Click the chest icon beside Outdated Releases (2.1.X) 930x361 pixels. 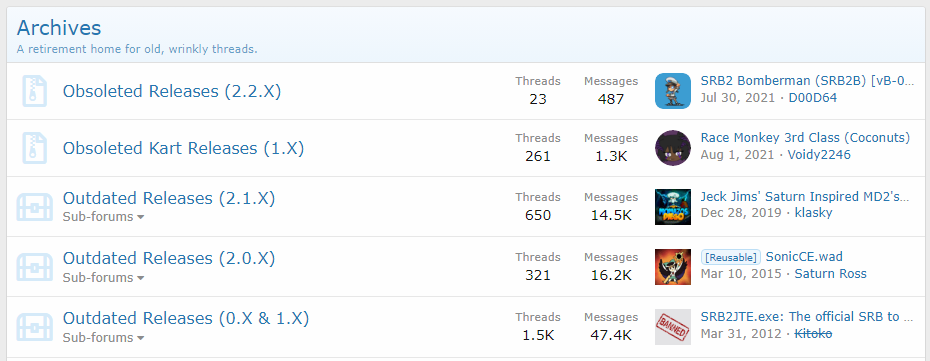(x=34, y=207)
